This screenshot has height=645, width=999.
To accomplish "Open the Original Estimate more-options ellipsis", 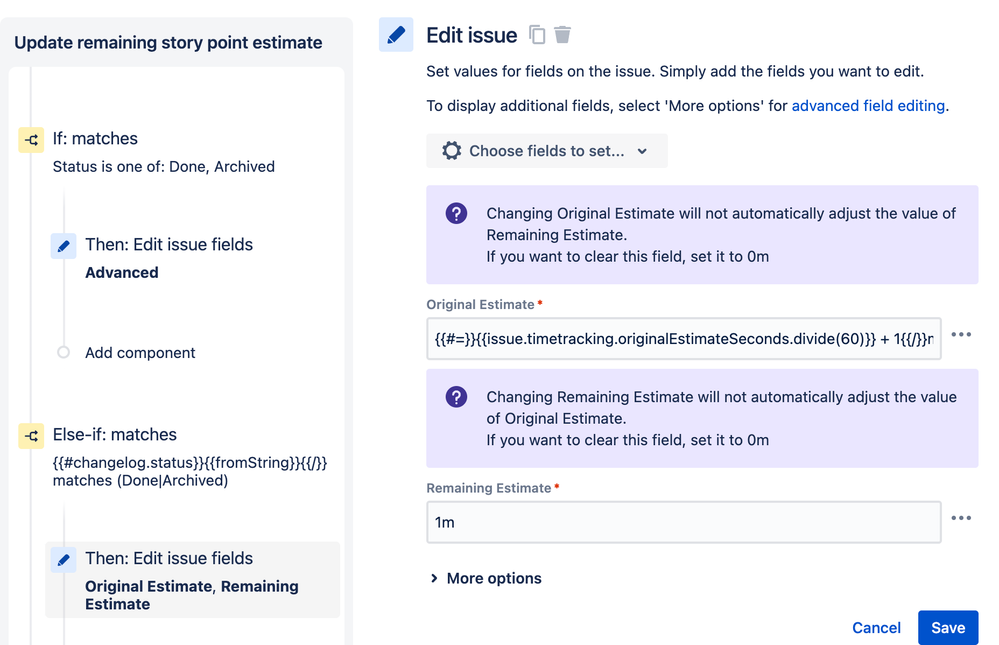I will (x=961, y=335).
